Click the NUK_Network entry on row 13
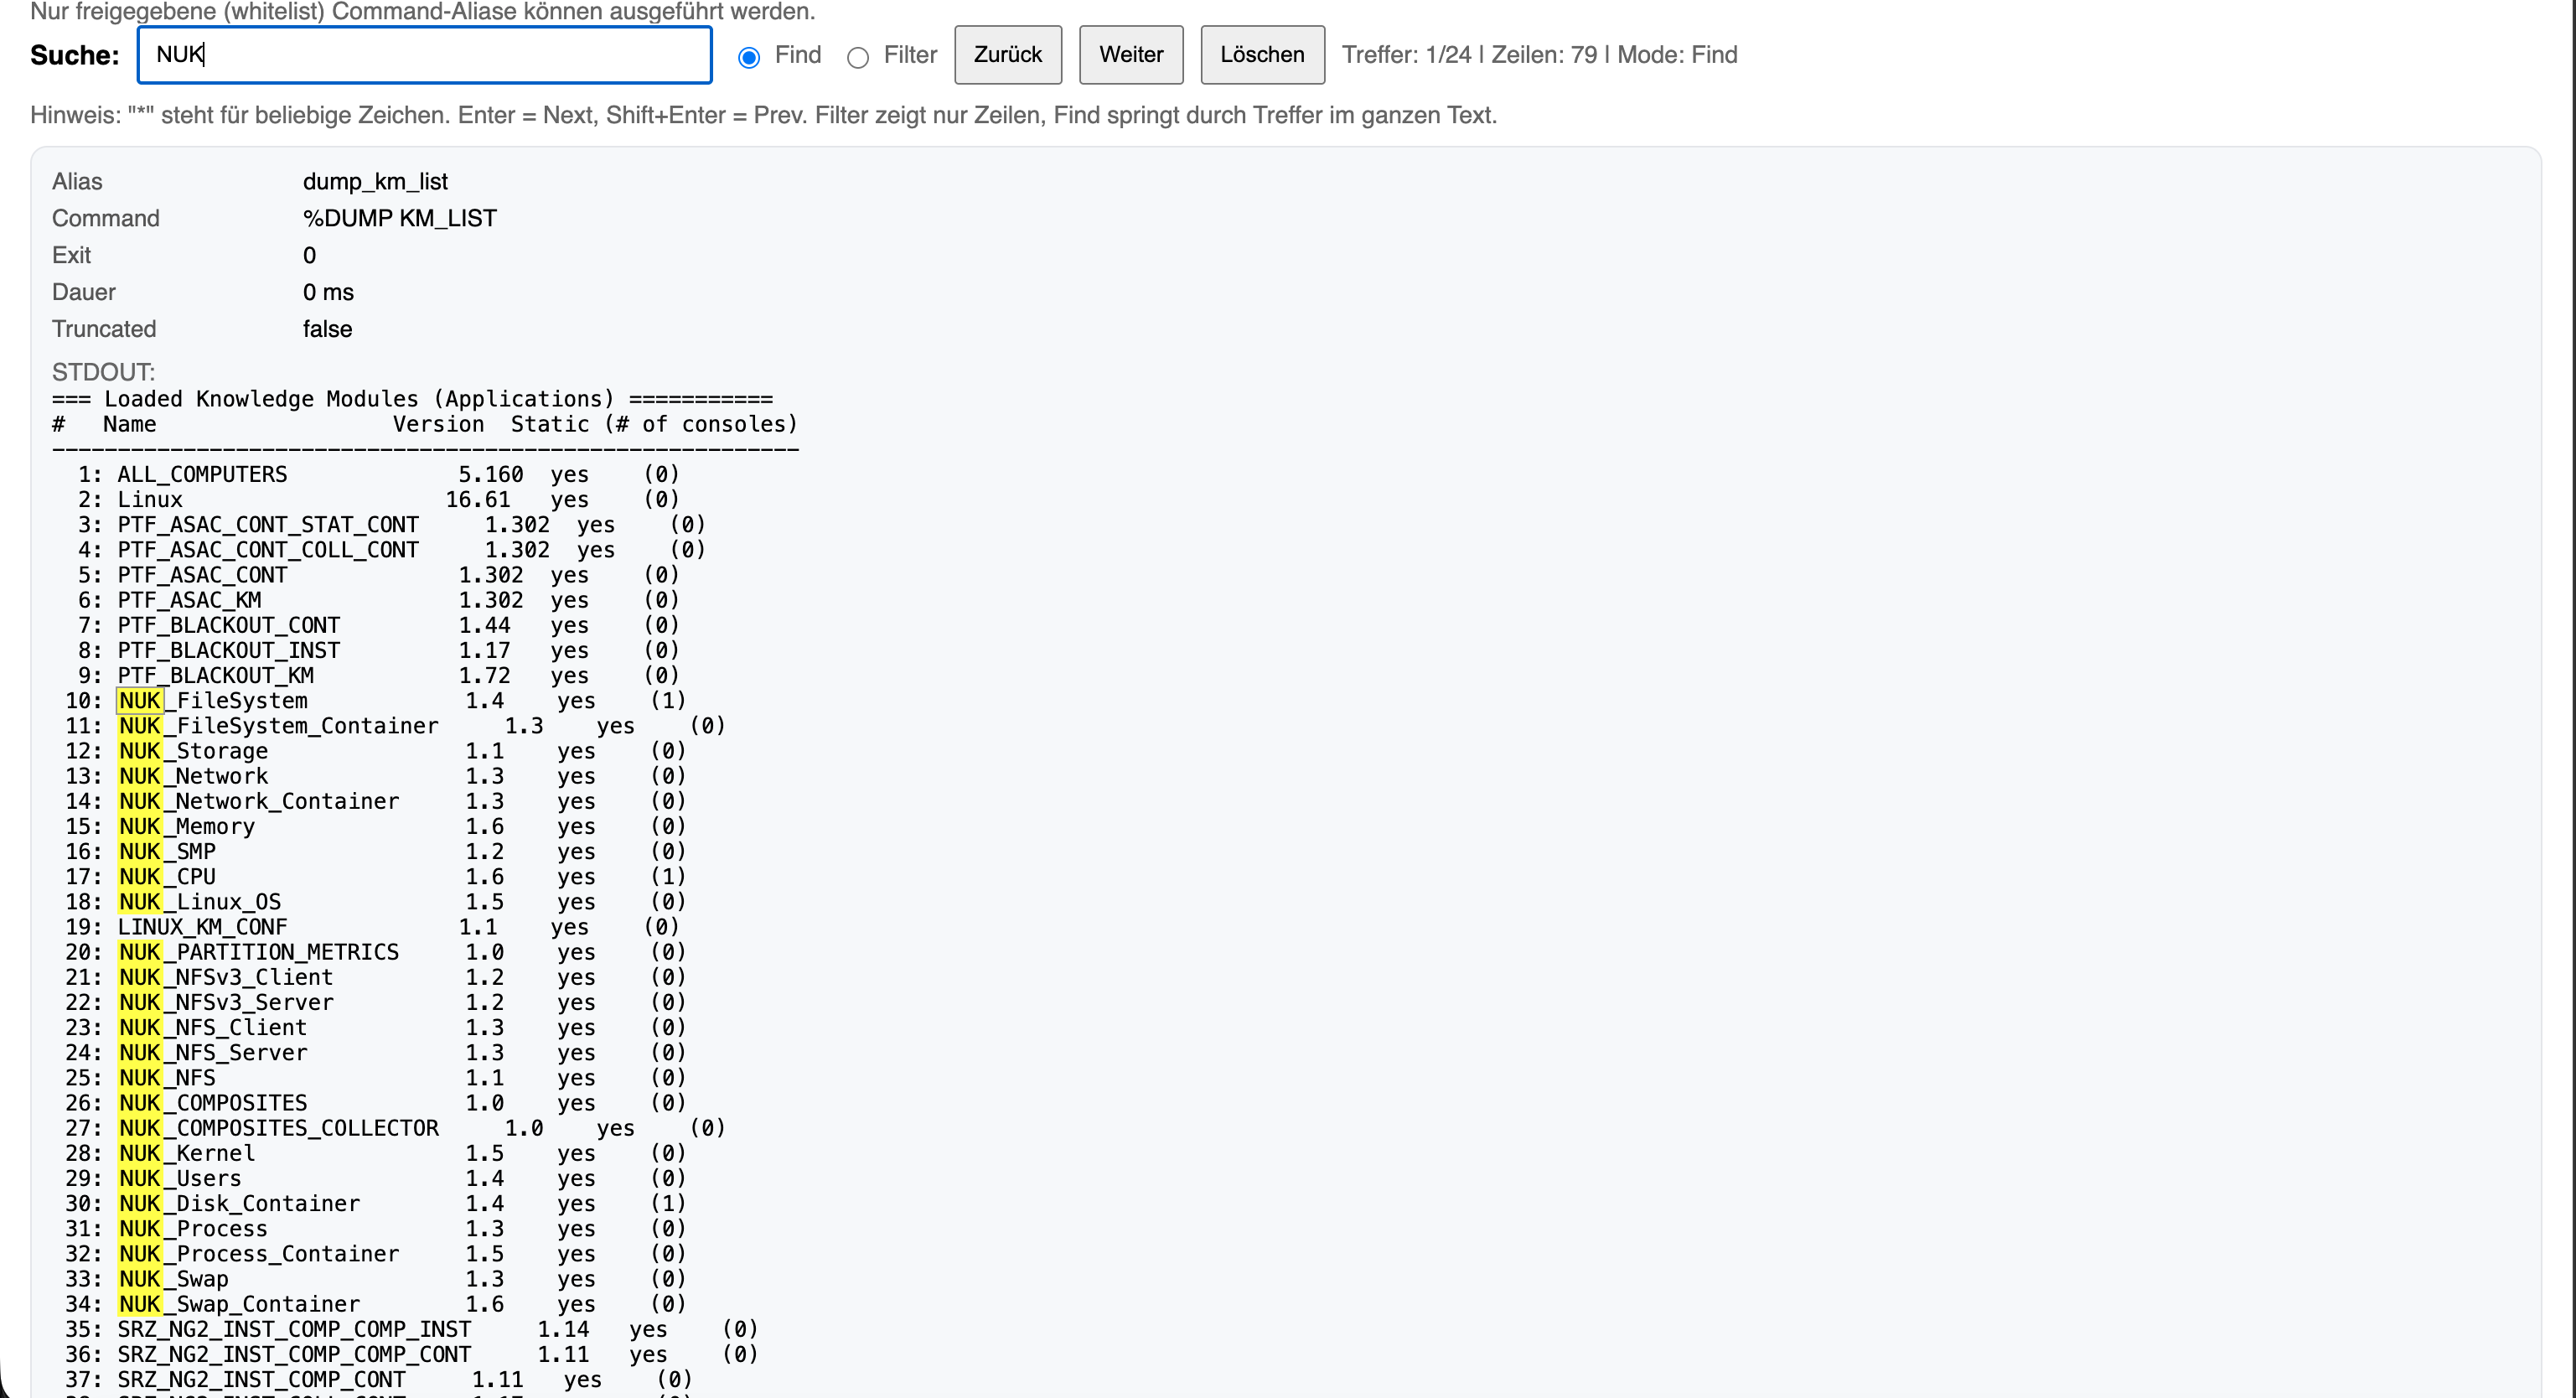The width and height of the screenshot is (2576, 1398). click(193, 776)
